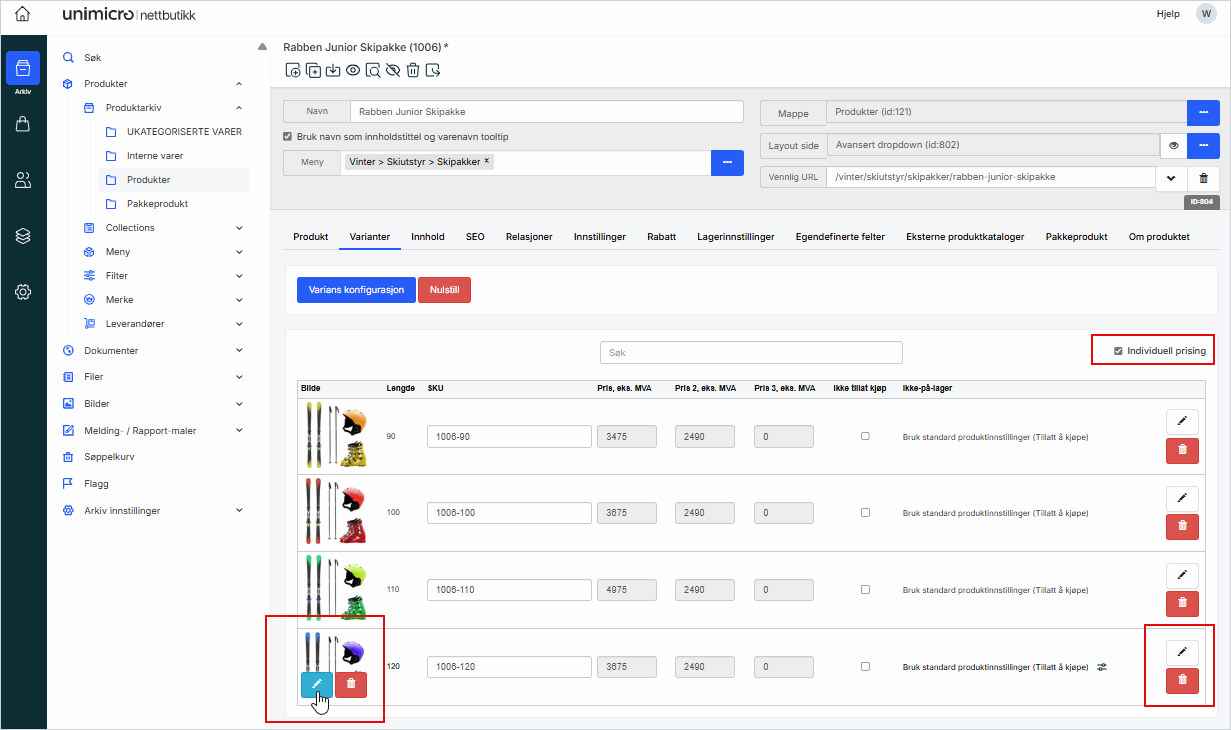Toggle the Individuell prising checkbox
Image resolution: width=1231 pixels, height=730 pixels.
click(1118, 351)
